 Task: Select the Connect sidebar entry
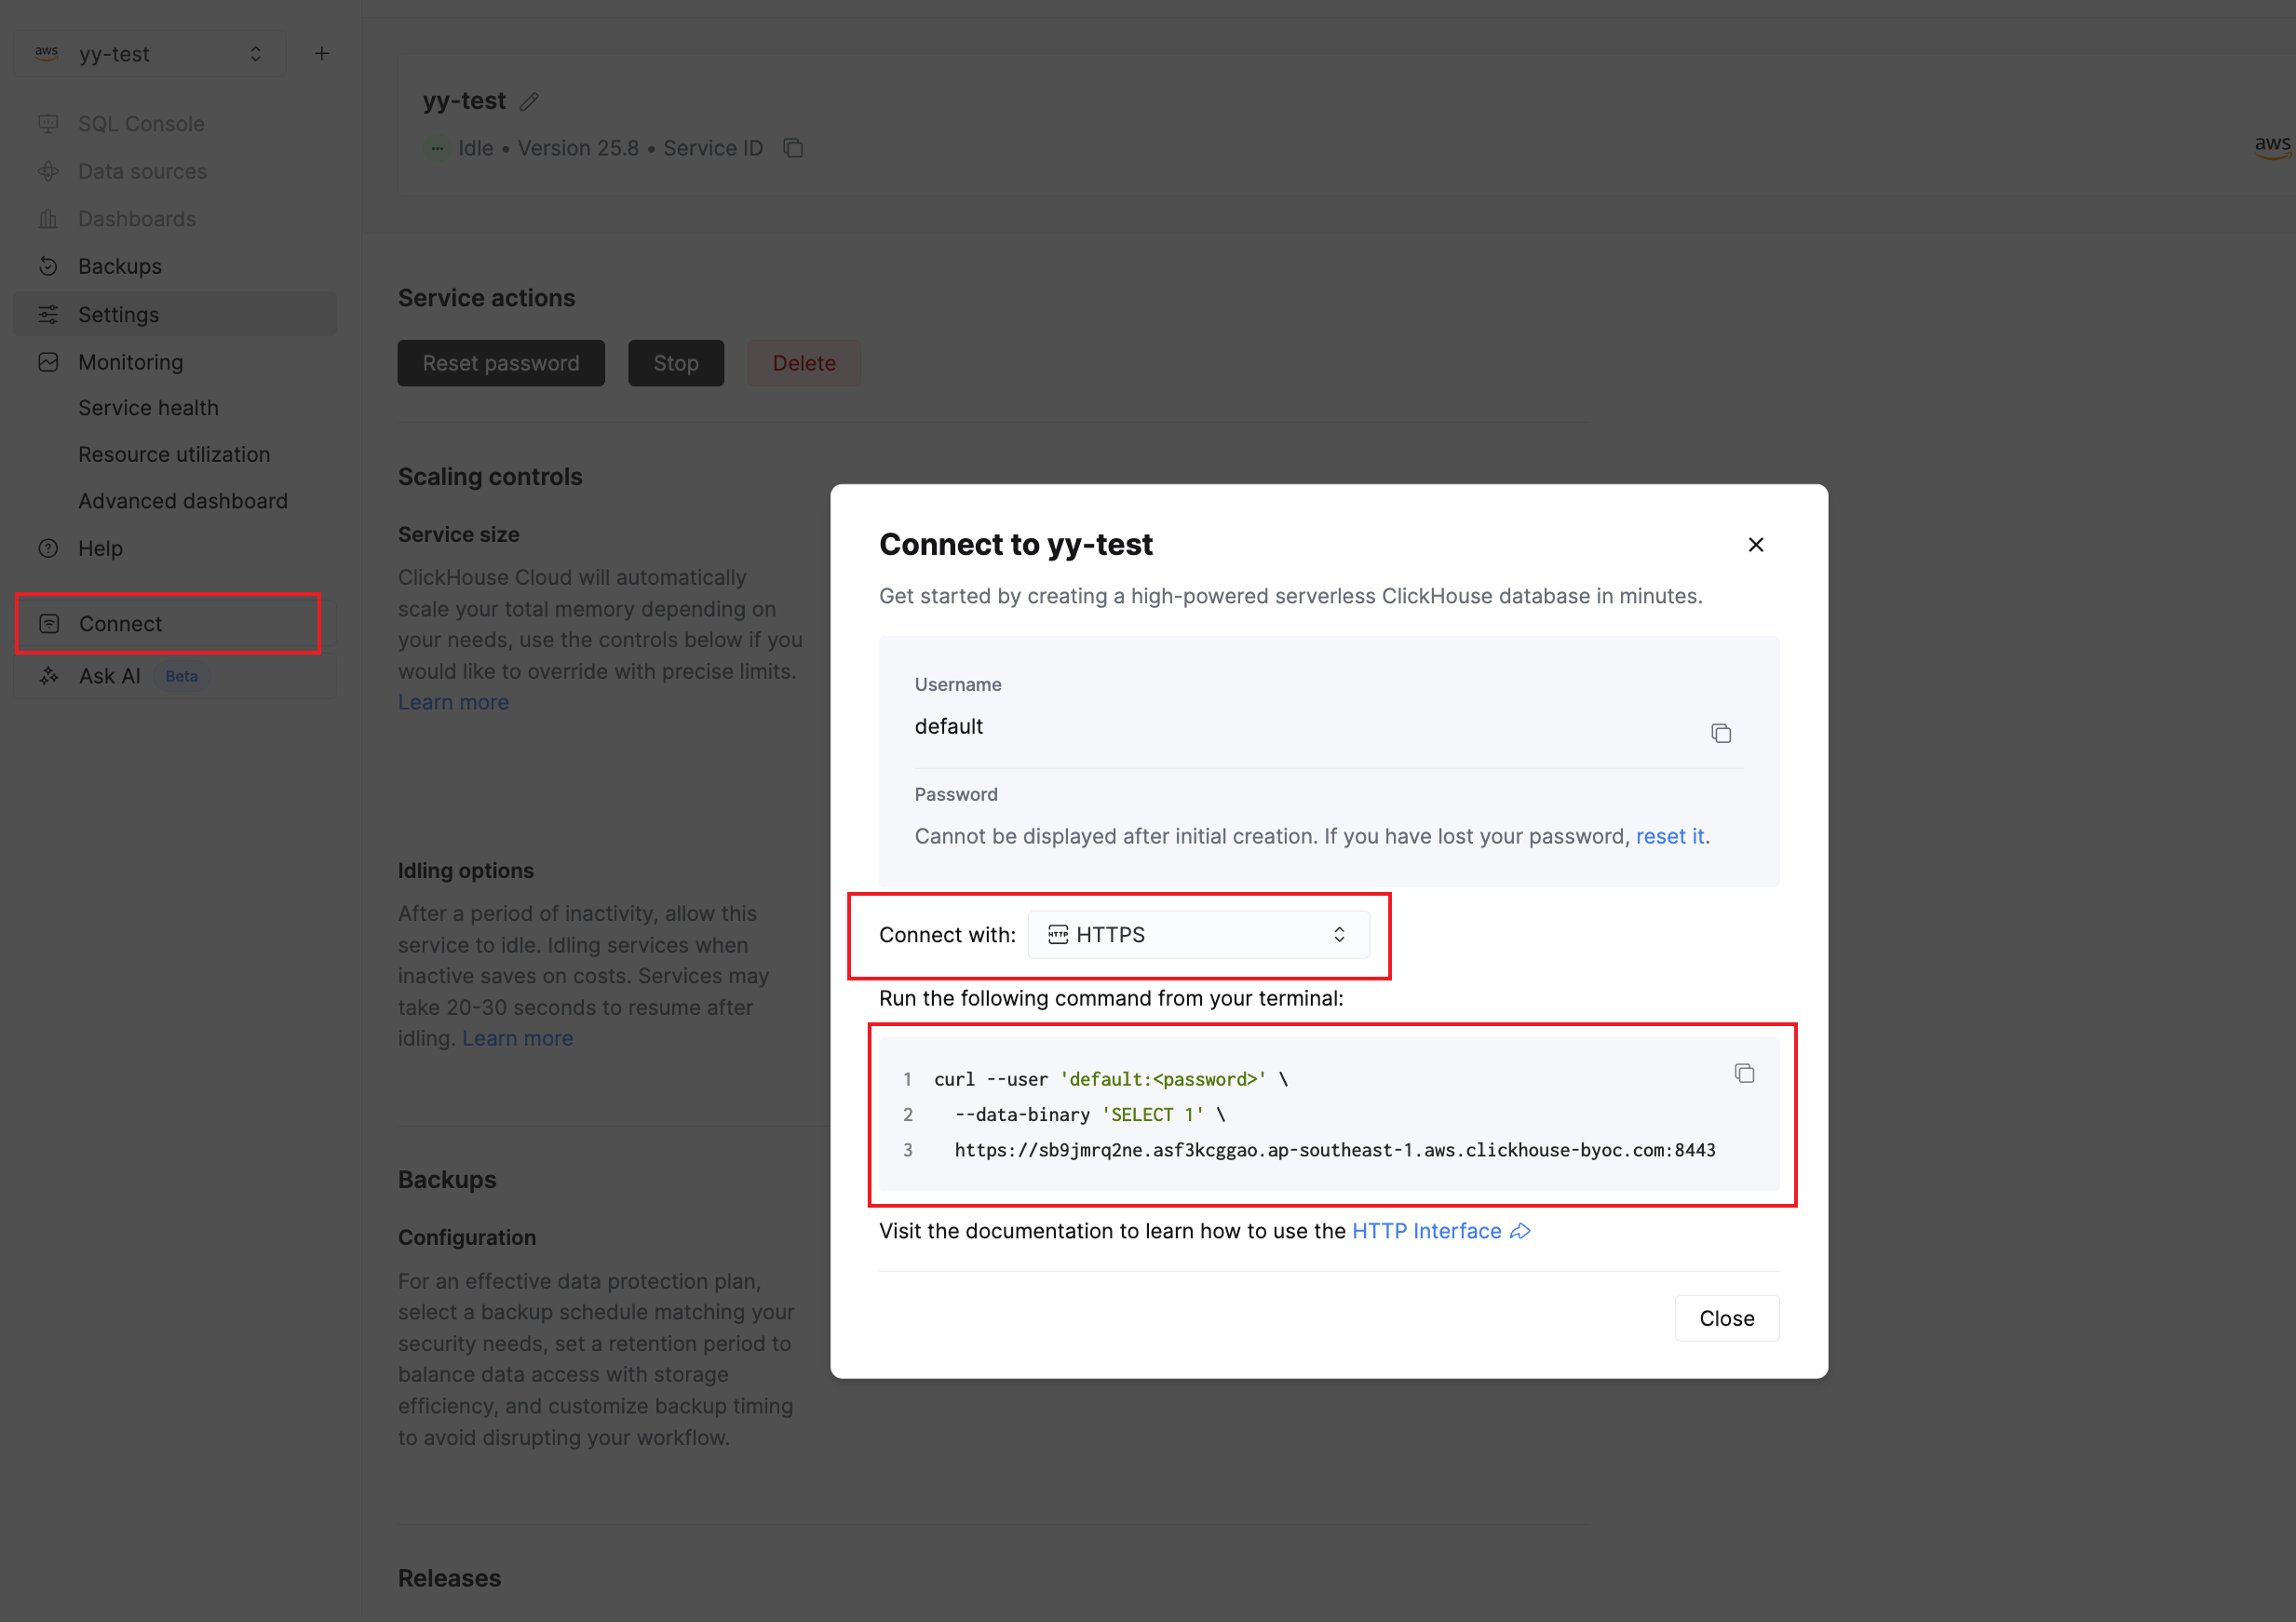click(120, 624)
